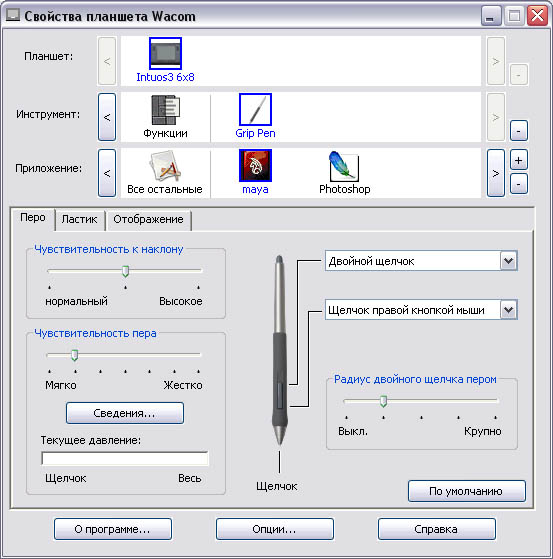The height and width of the screenshot is (559, 553).
Task: Click the По умолчанию button
Action: (466, 491)
